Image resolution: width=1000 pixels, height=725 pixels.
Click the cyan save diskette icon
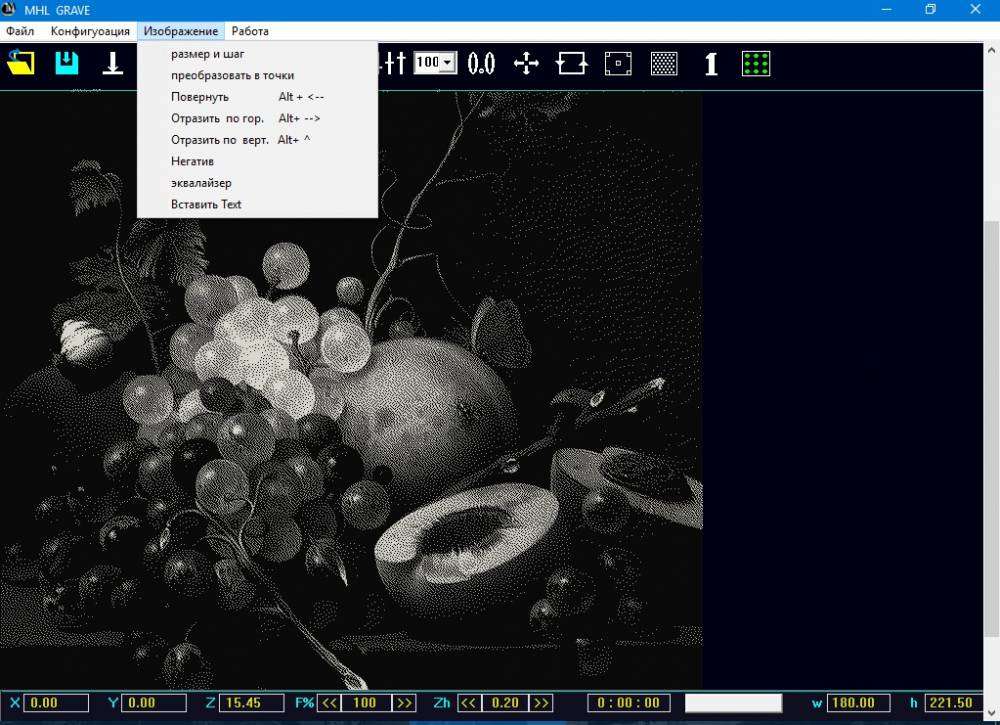[67, 63]
